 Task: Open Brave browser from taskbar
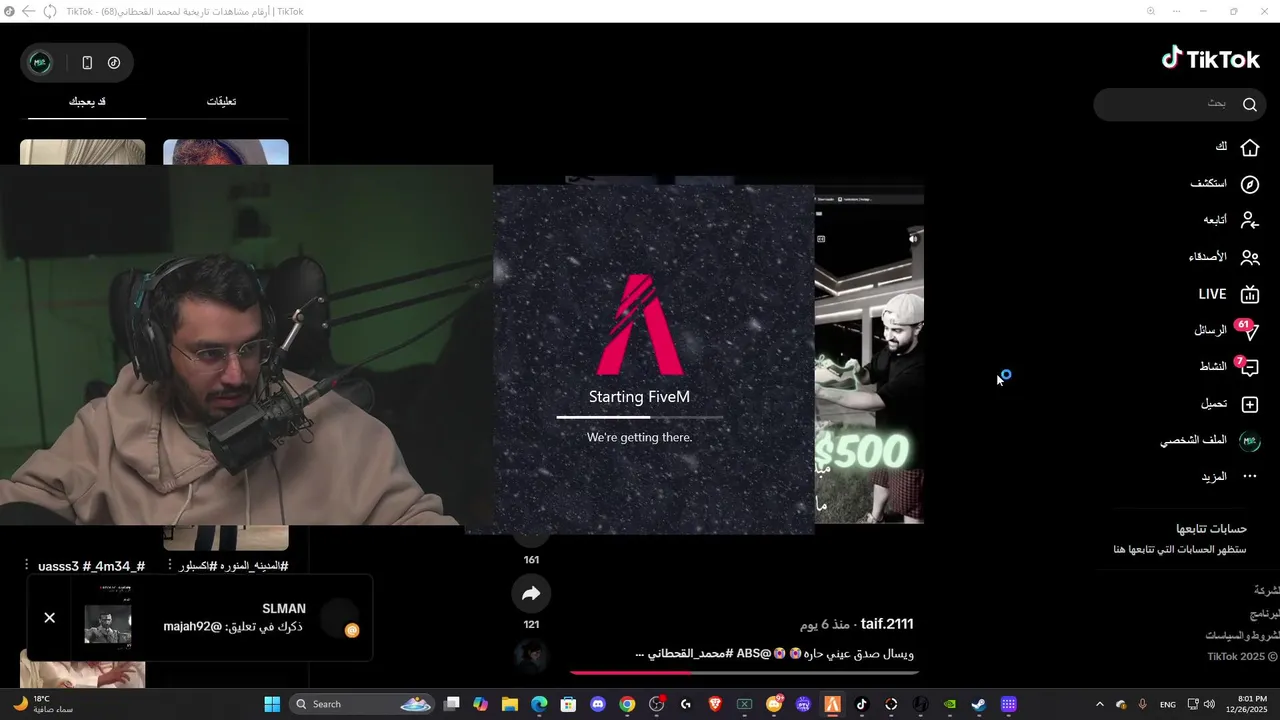715,704
